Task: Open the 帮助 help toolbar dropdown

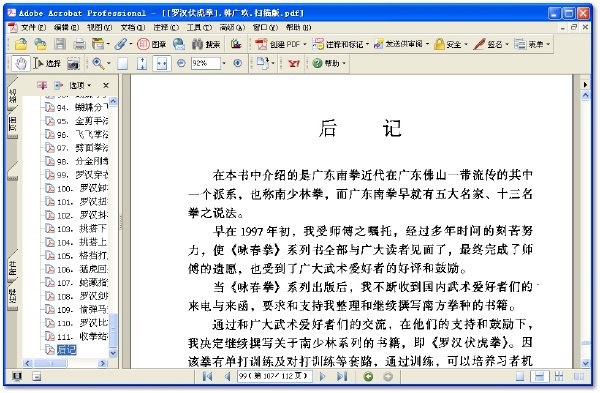Action: [344, 63]
